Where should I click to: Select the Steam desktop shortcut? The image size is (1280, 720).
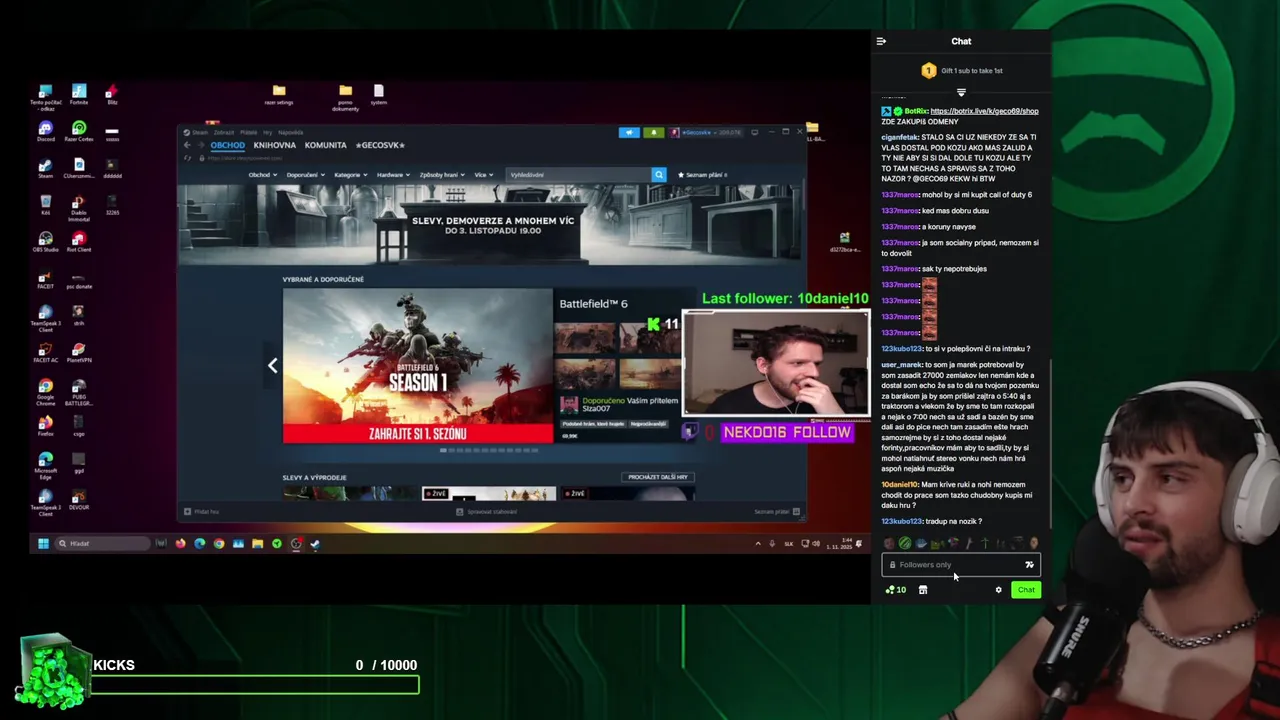click(45, 168)
